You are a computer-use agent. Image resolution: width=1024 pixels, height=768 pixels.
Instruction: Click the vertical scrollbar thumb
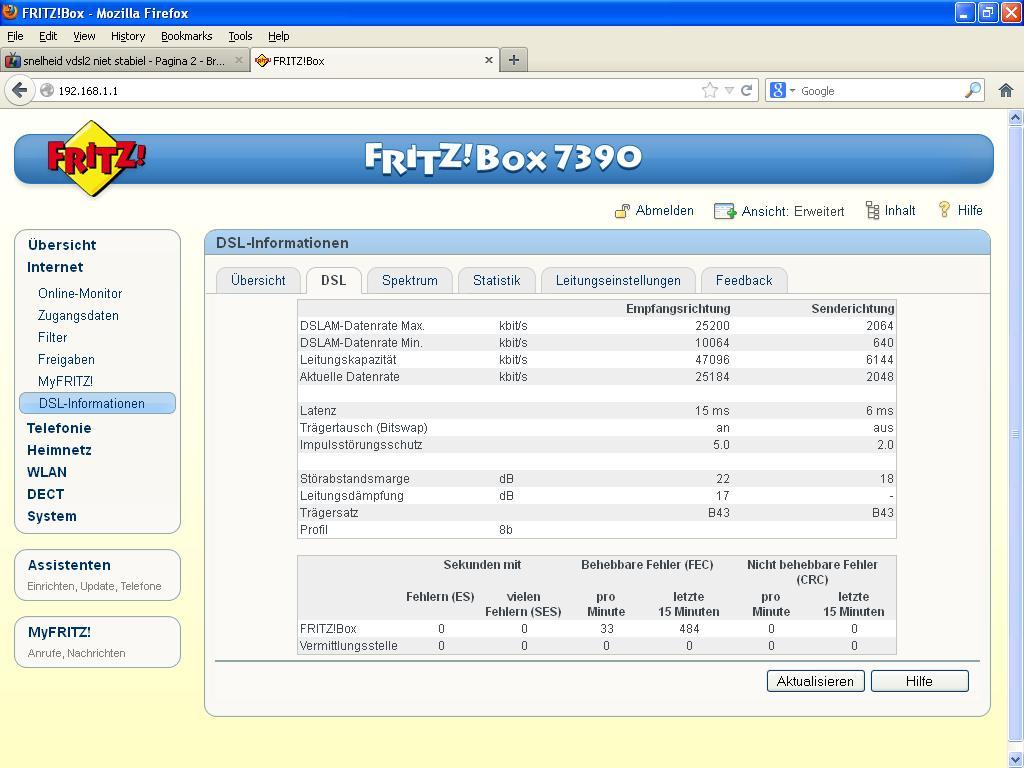[x=1015, y=434]
